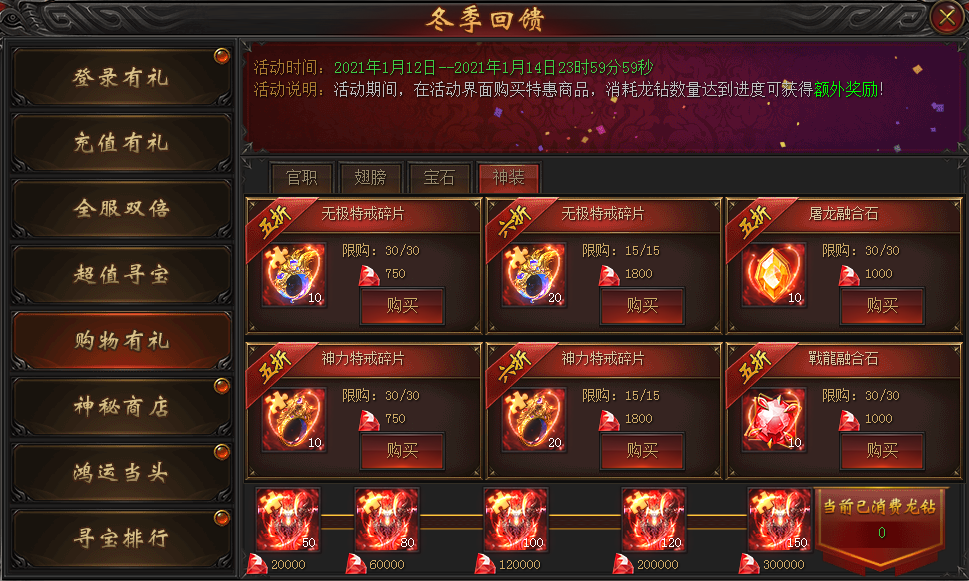
Task: Buy 屠龙融合石 for 1000 diamonds
Action: point(882,305)
